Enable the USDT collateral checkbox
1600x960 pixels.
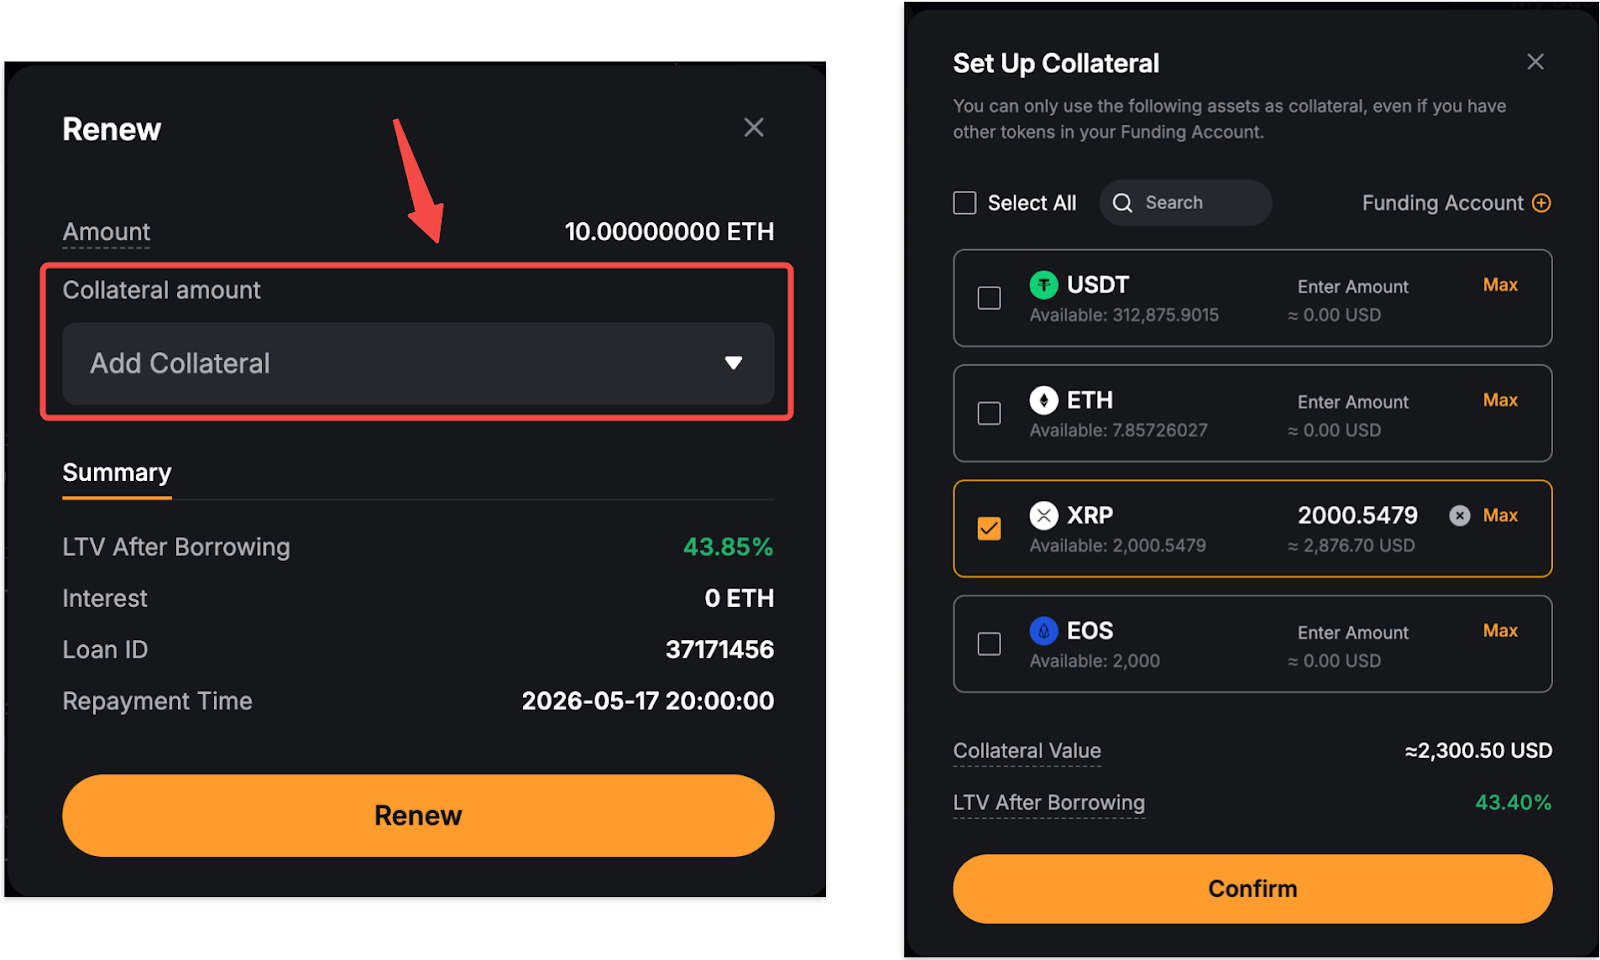pyautogui.click(x=989, y=298)
